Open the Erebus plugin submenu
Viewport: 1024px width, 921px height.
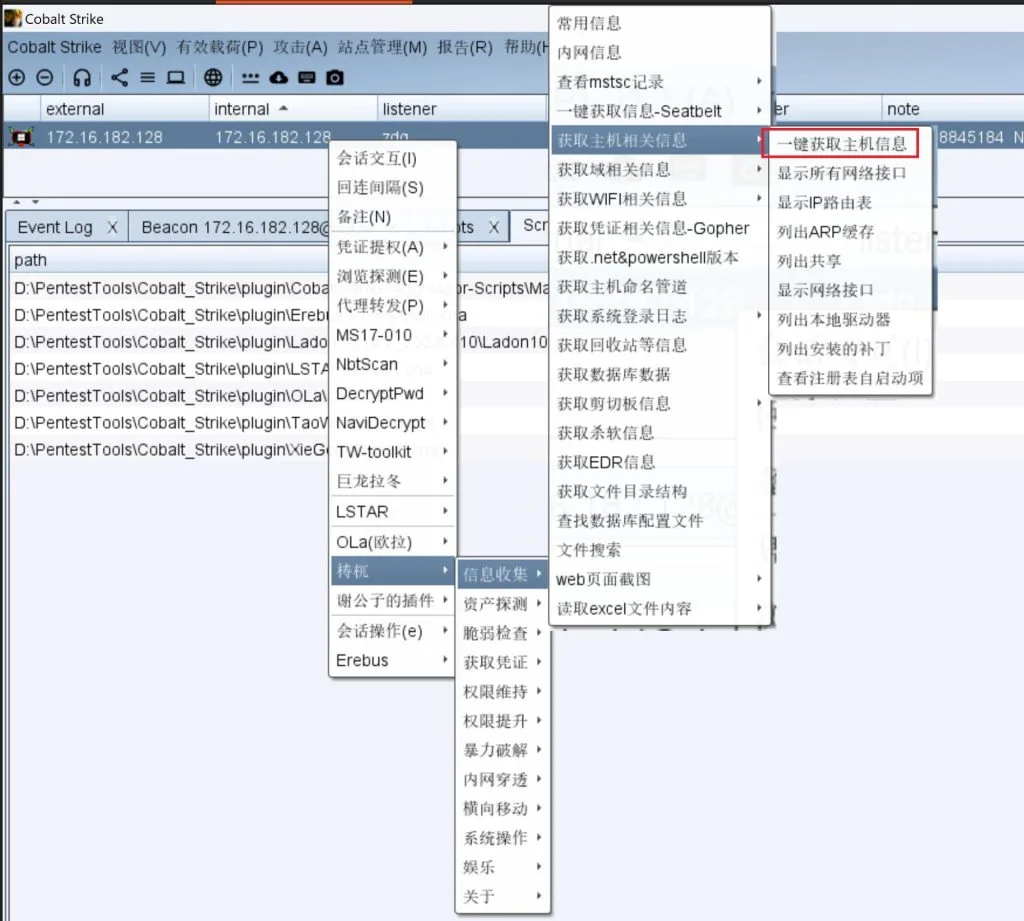coord(392,660)
